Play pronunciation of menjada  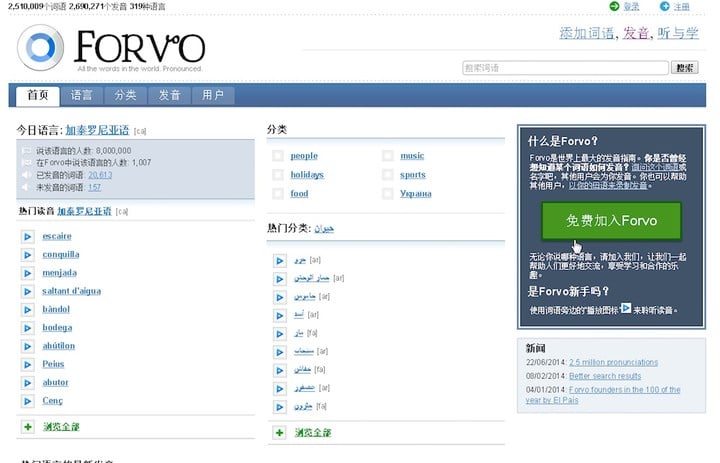point(28,273)
